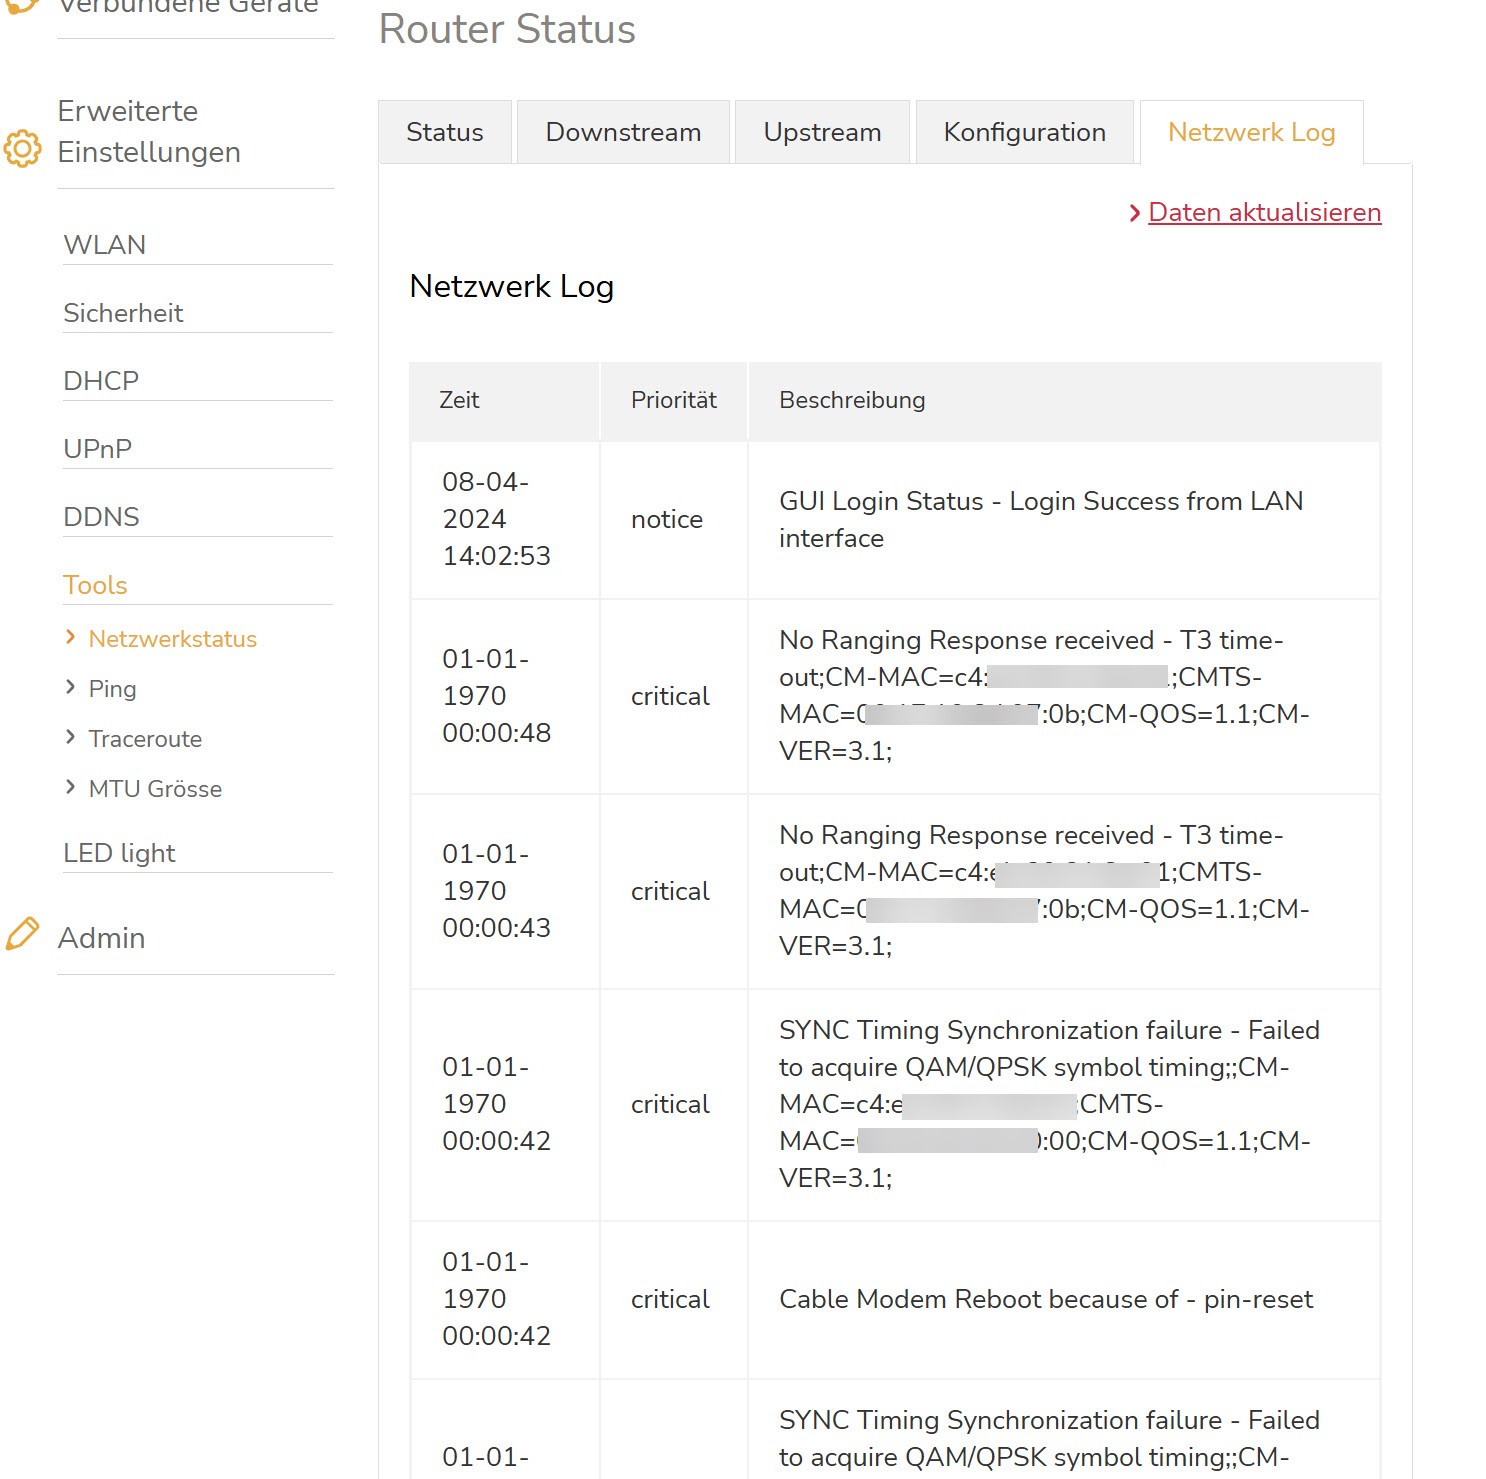Click the chevron beside Traceroute
Screen dimensions: 1486x1479
[70, 737]
